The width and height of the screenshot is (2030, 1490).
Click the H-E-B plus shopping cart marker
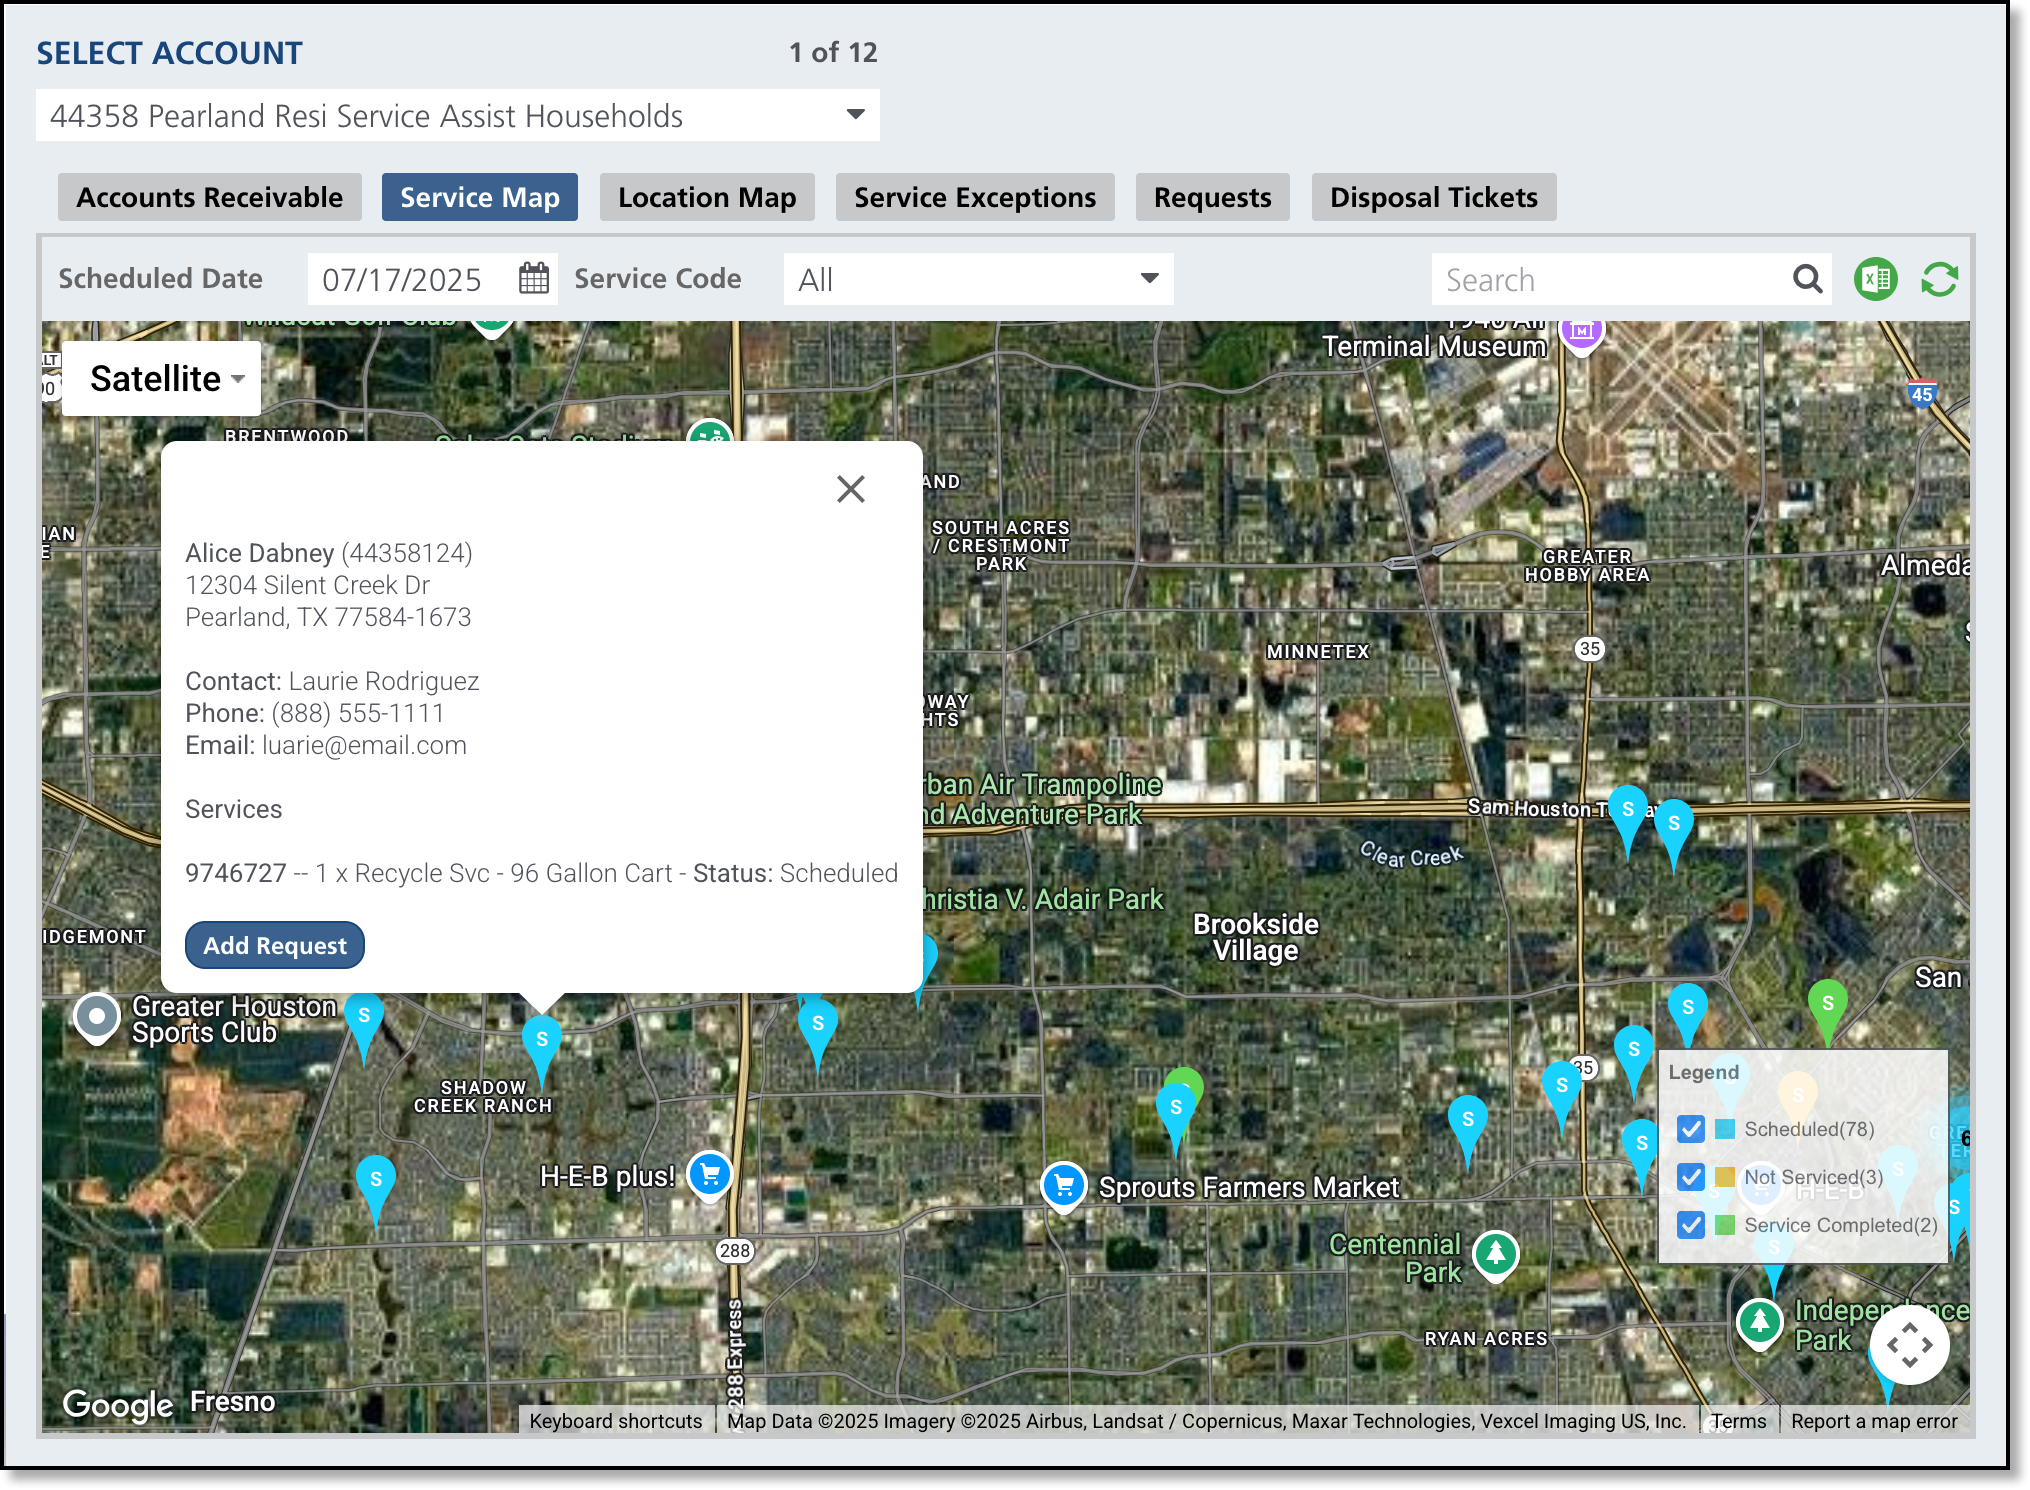pos(710,1175)
